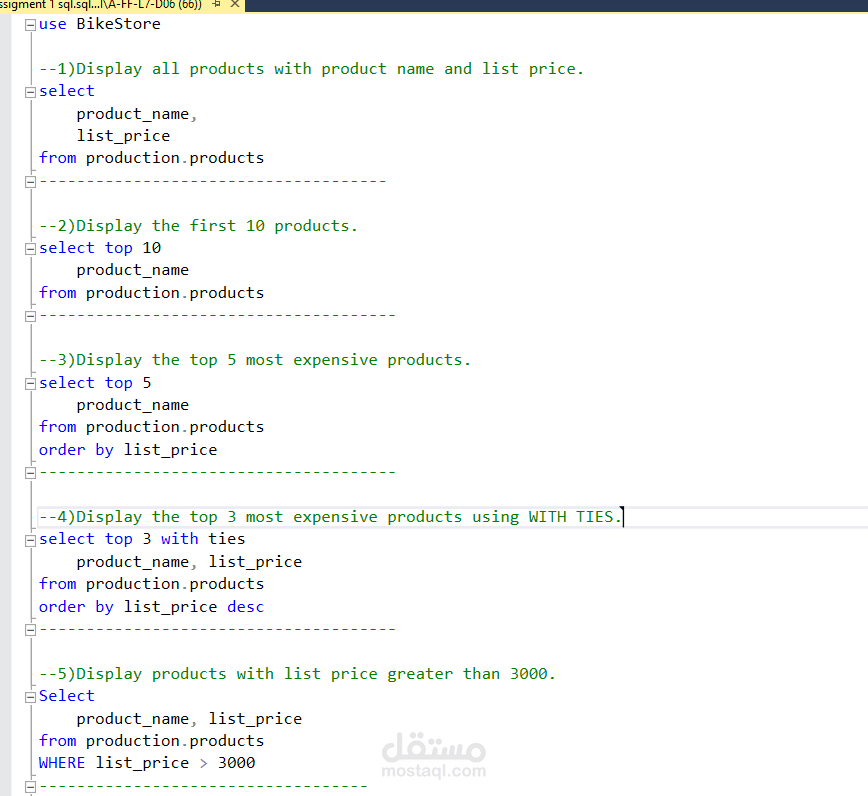Close the sql.sql query tab

tap(235, 4)
